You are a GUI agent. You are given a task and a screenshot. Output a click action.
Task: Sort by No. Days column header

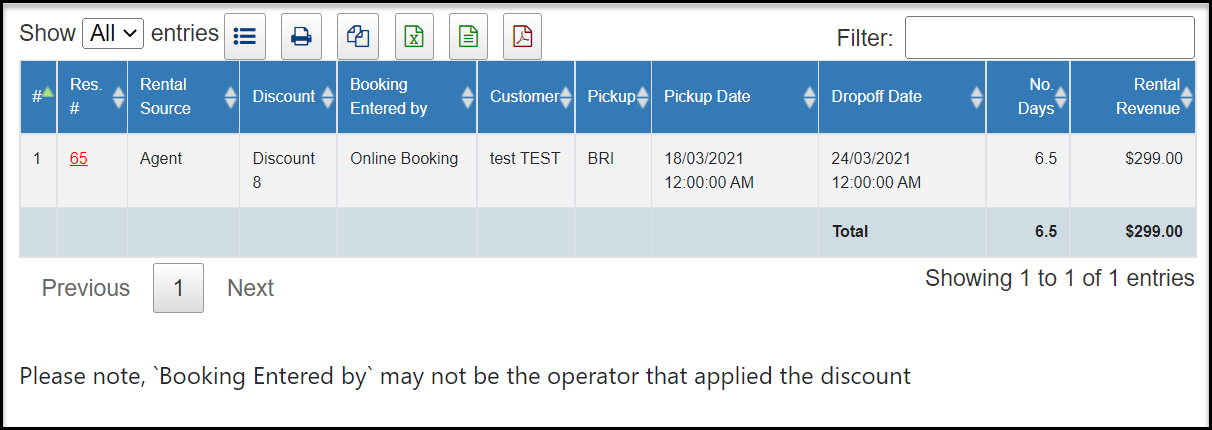[x=1028, y=97]
